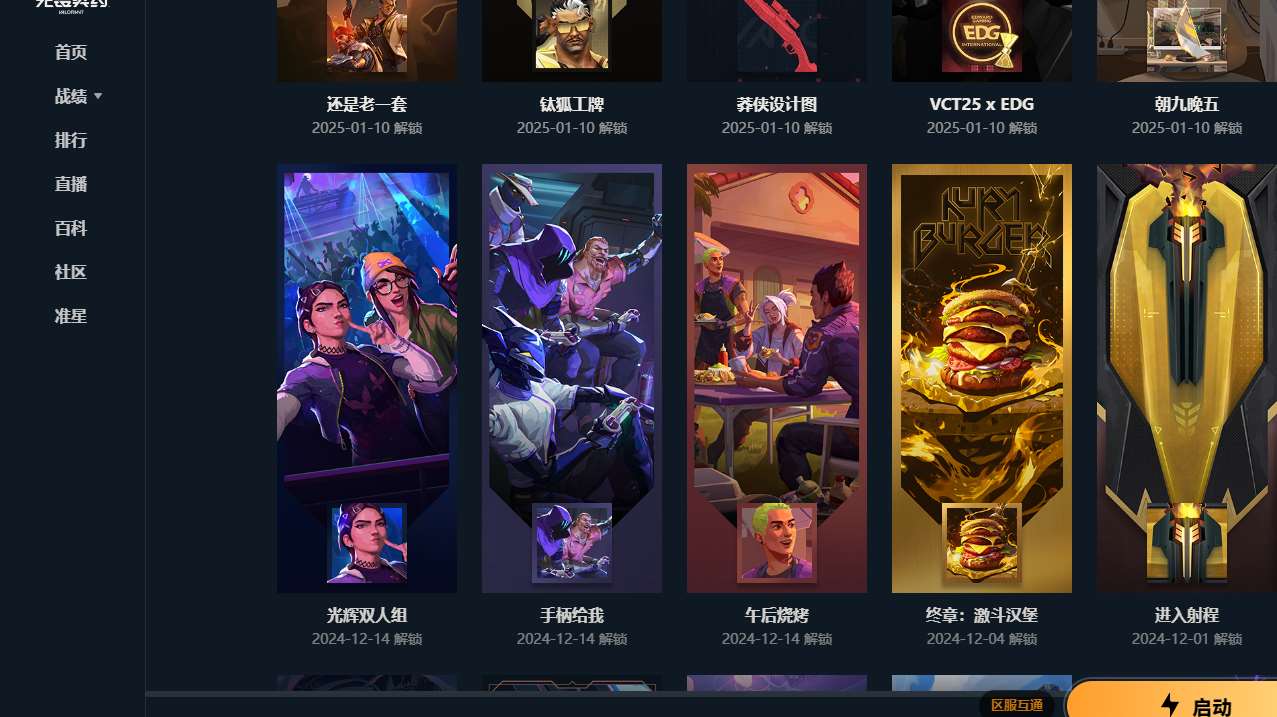Viewport: 1277px width, 717px height.
Task: Expand the 战绩 dropdown arrow
Action: pos(98,96)
